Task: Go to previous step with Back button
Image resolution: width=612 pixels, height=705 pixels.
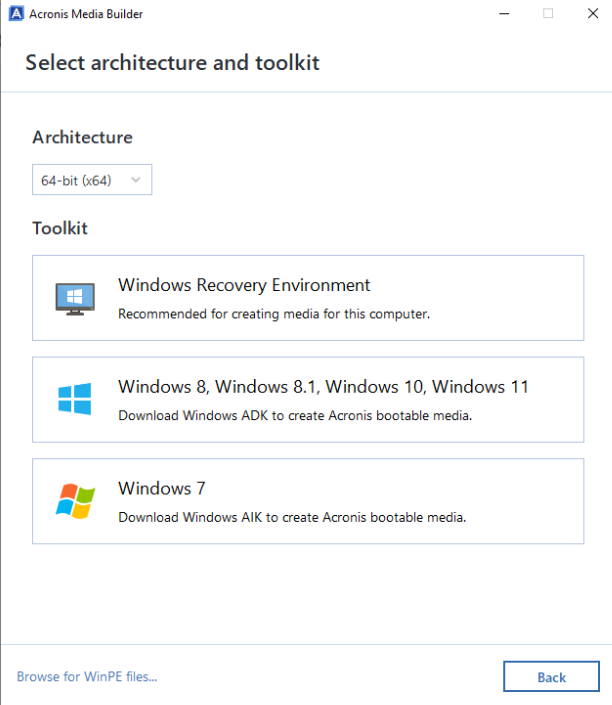Action: pos(551,676)
